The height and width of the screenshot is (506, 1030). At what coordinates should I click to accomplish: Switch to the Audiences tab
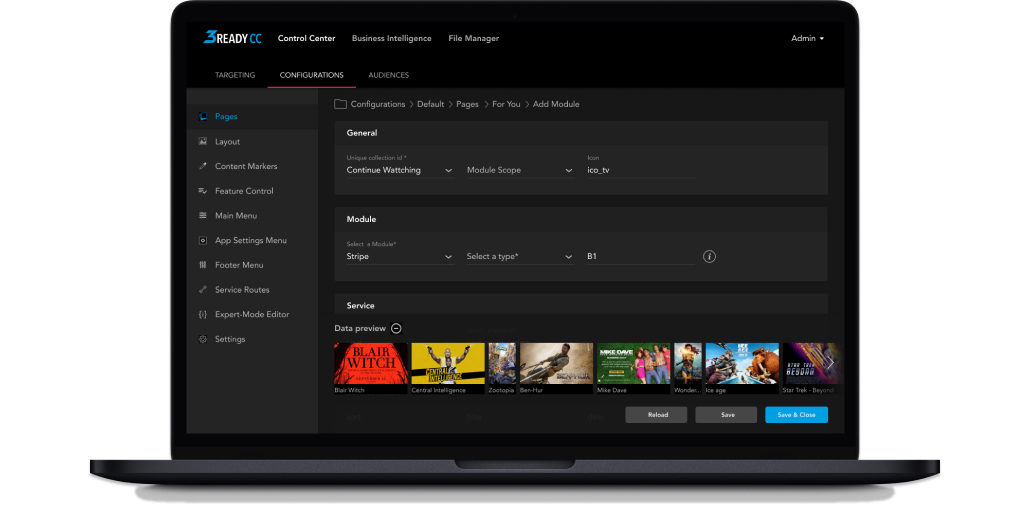tap(388, 75)
